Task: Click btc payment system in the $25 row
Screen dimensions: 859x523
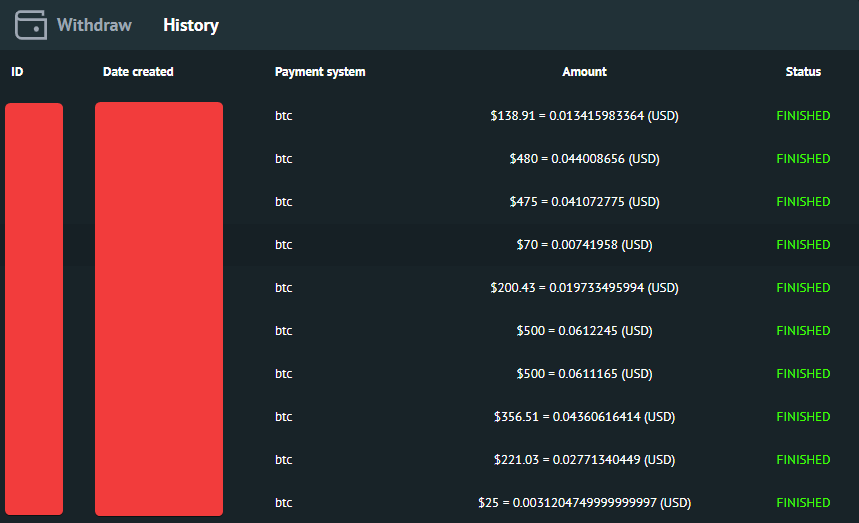Action: coord(283,503)
